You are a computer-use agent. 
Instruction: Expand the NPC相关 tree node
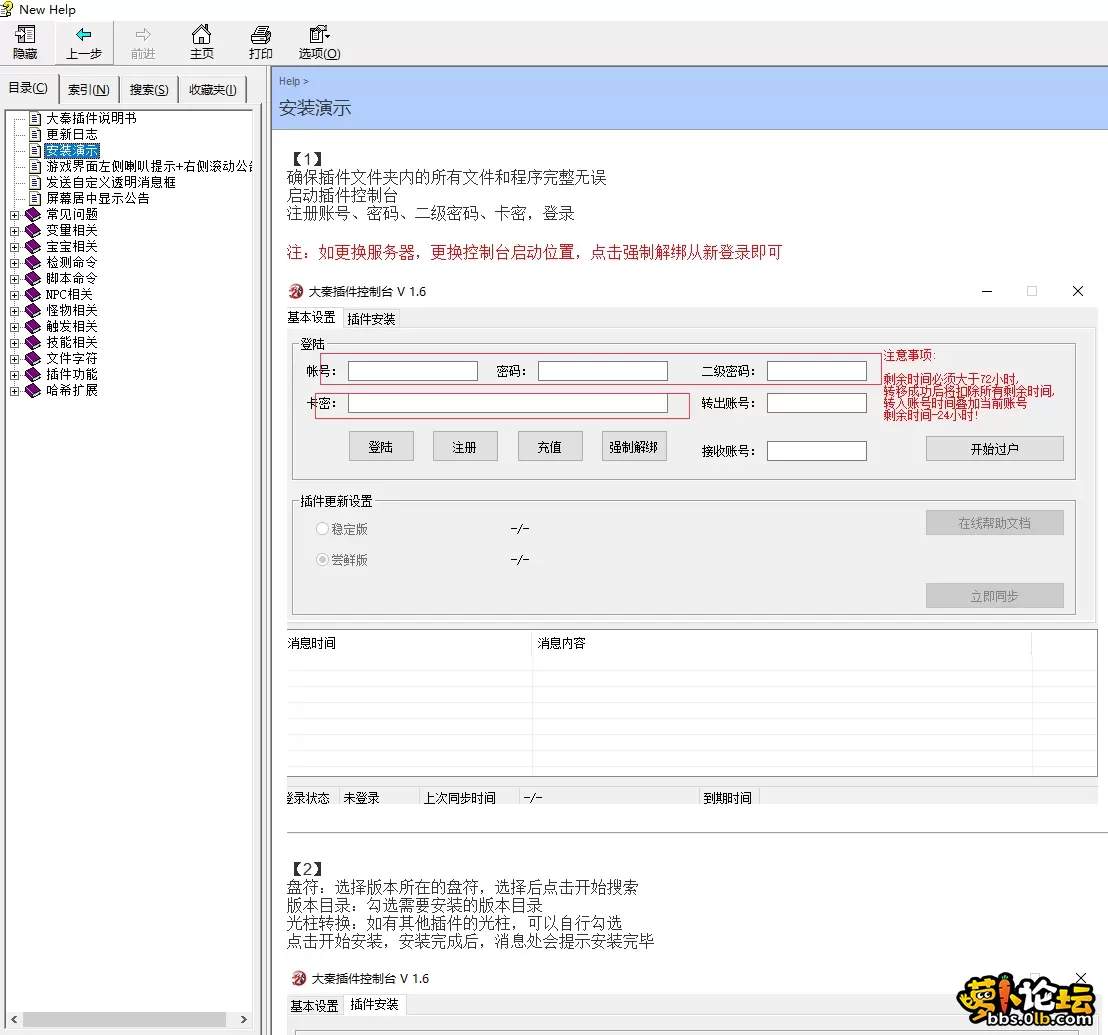coord(13,294)
